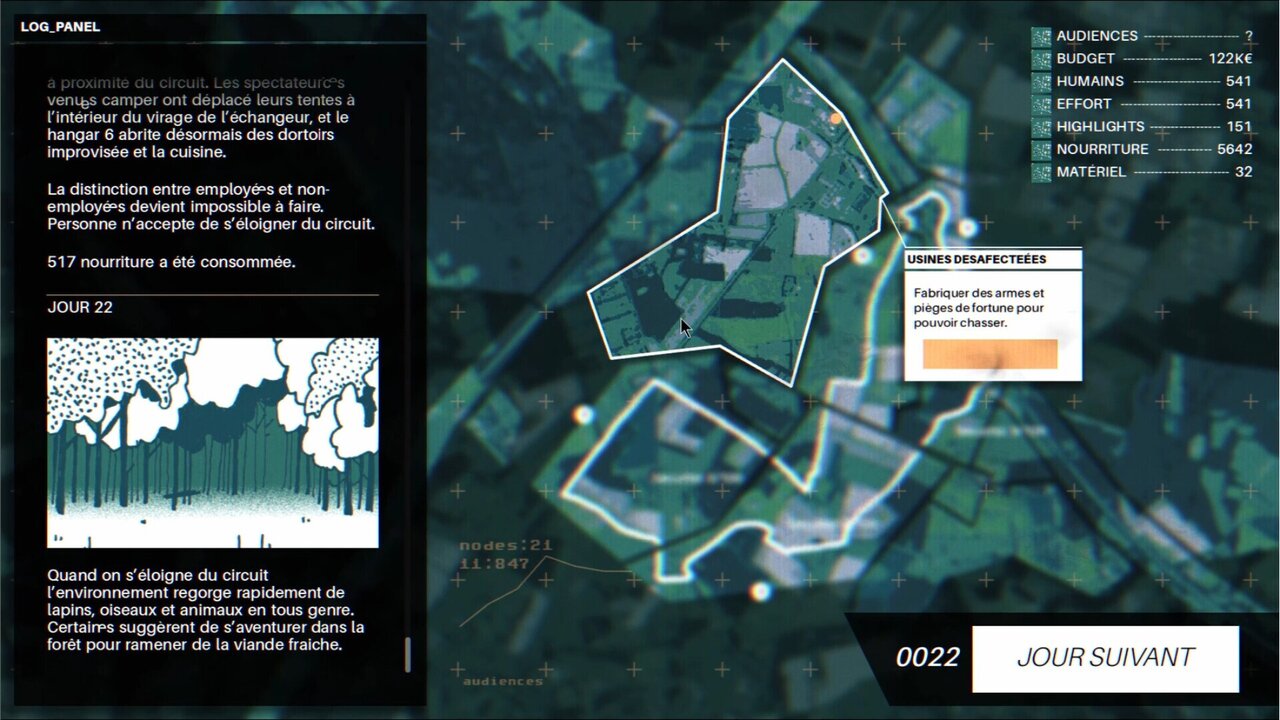Click the audiences graph label
Image resolution: width=1280 pixels, height=720 pixels.
(502, 681)
